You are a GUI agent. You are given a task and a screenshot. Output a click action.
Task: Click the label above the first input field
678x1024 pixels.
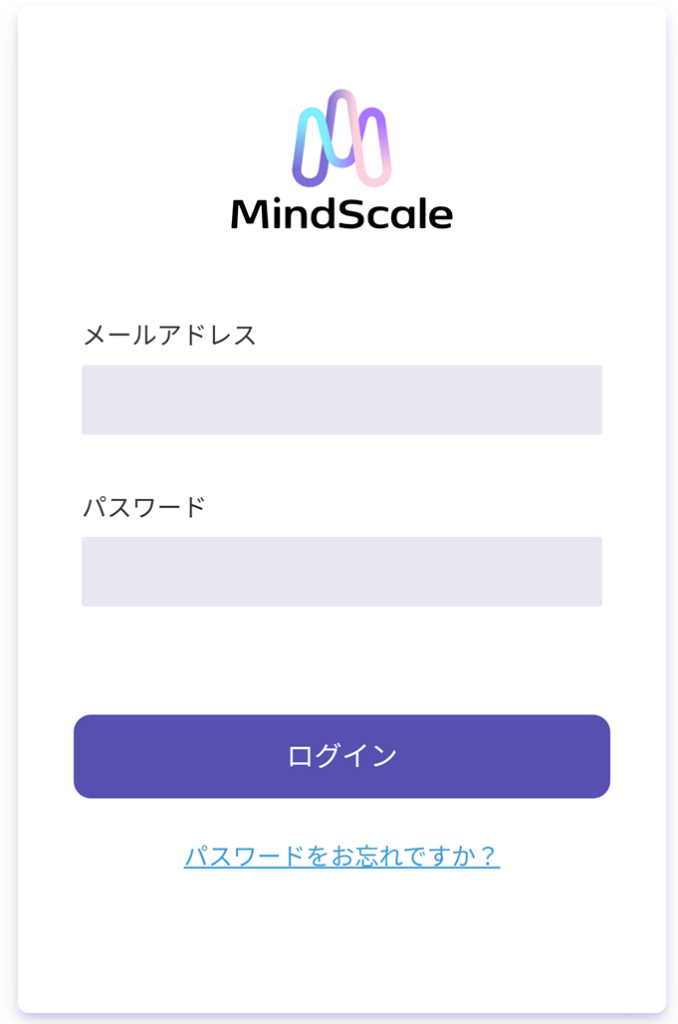tap(169, 336)
